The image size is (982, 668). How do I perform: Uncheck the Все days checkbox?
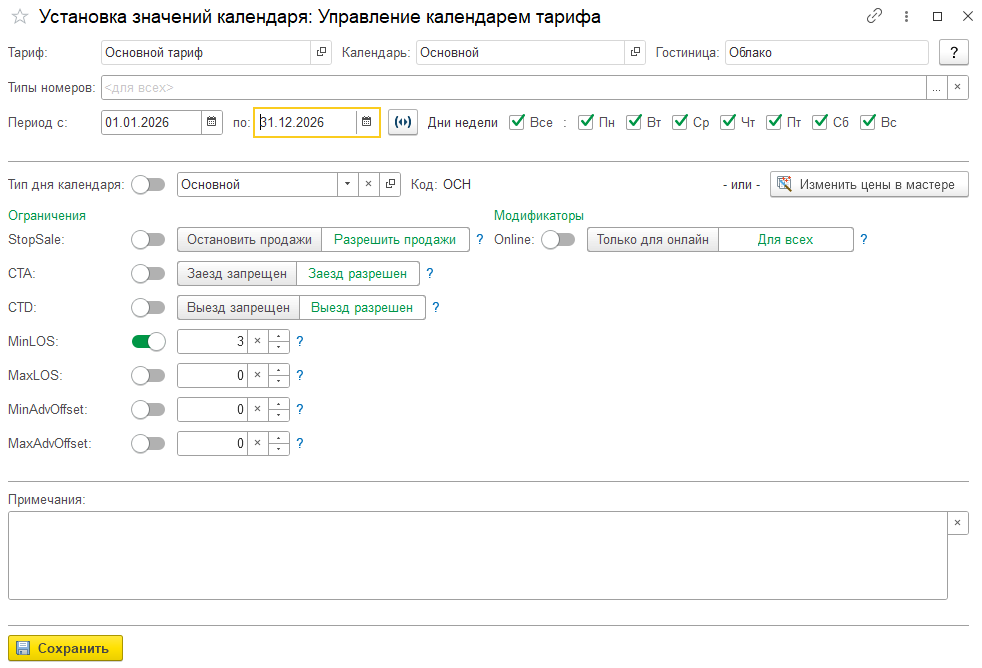[517, 122]
